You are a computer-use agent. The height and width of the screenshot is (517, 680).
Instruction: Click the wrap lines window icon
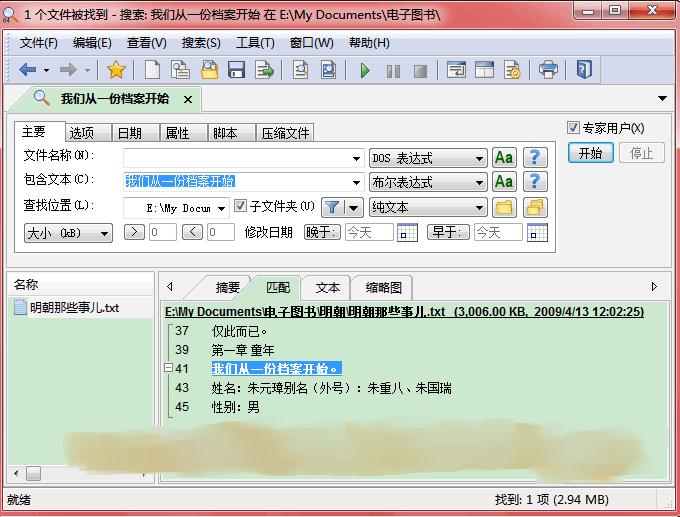point(457,69)
